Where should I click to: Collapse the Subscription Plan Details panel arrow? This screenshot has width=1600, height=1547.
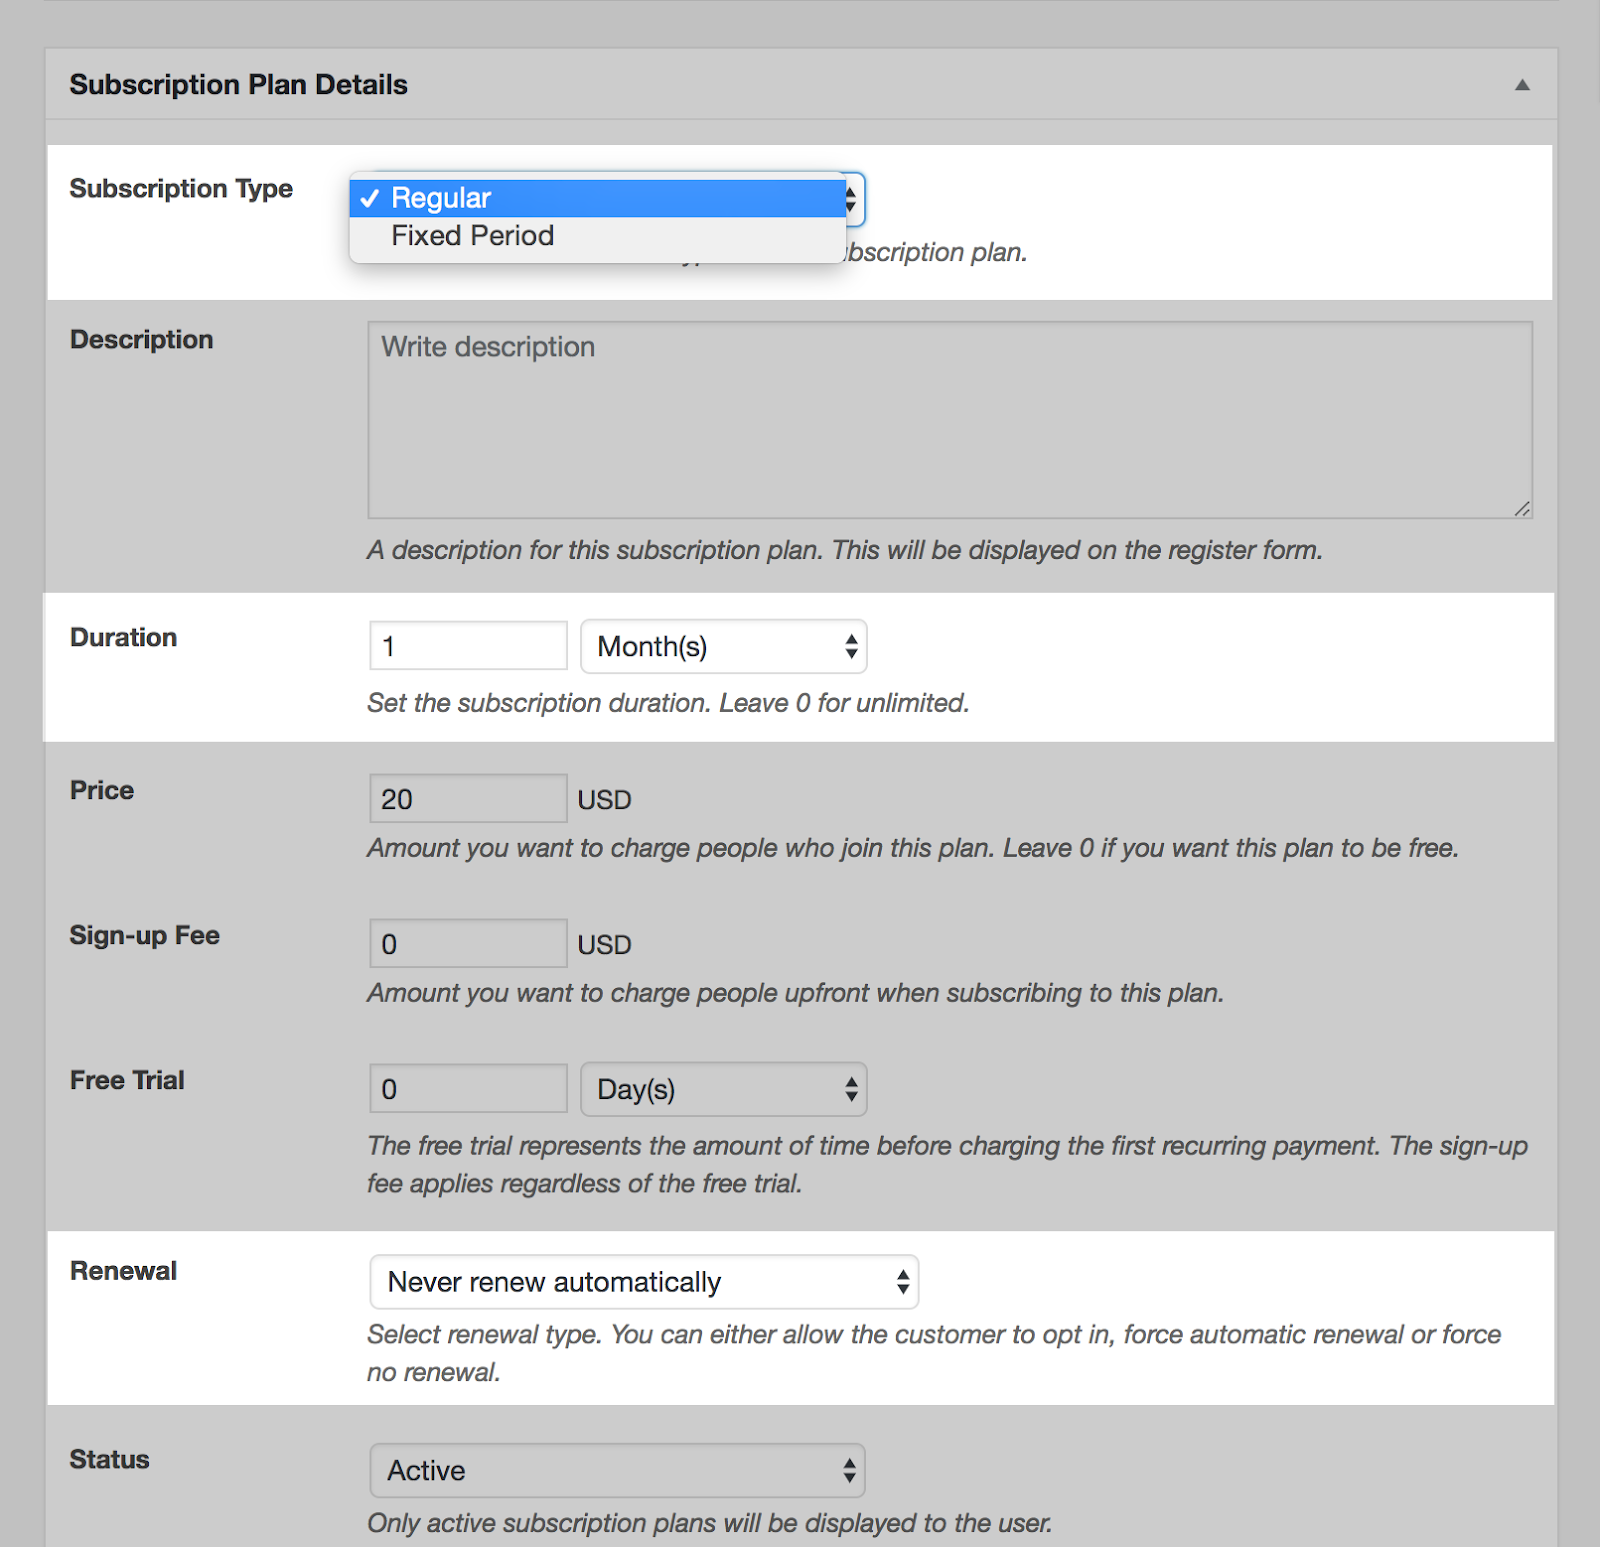1521,85
